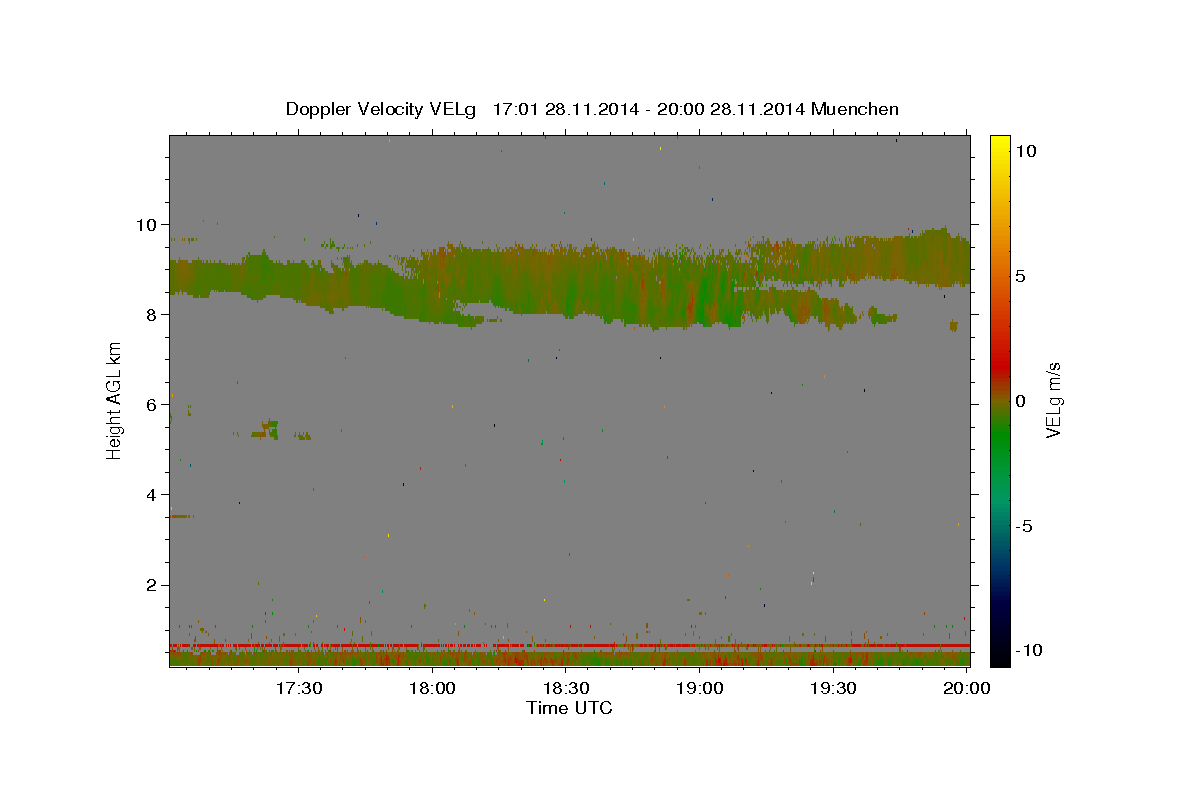Click the yellow top of the colorbar
The height and width of the screenshot is (800, 1200).
pos(999,145)
